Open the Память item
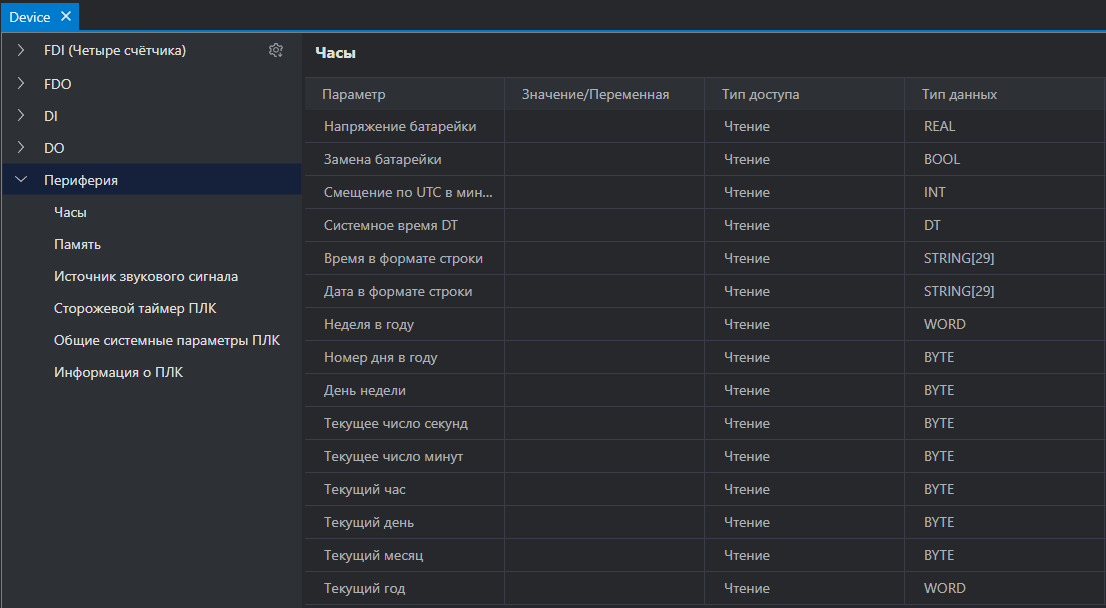The height and width of the screenshot is (608, 1106). pyautogui.click(x=78, y=244)
